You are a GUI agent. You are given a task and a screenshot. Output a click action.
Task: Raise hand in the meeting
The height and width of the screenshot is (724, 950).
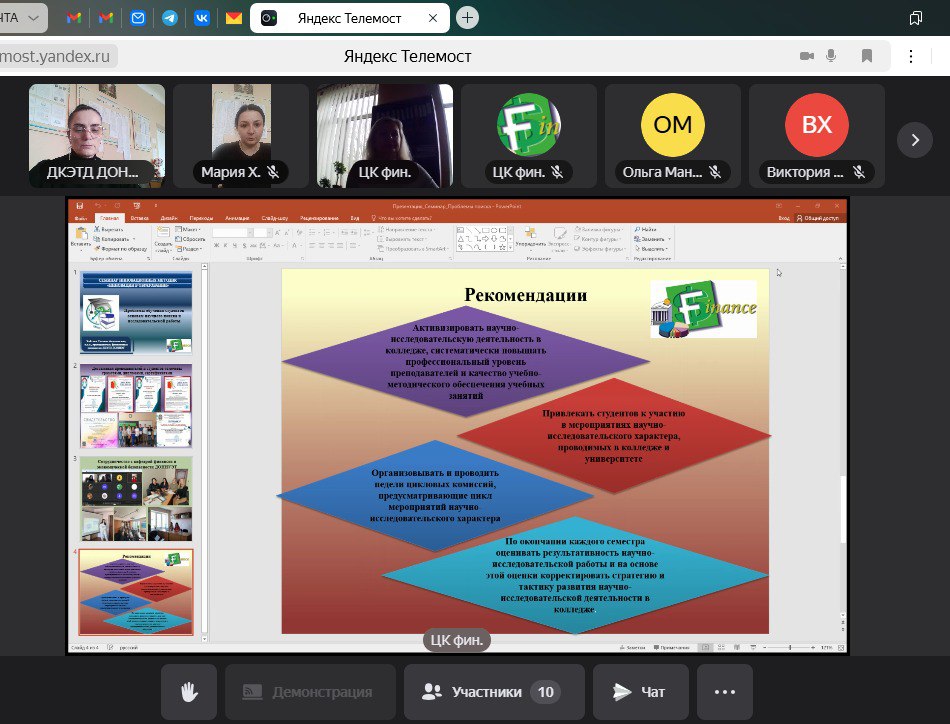point(189,691)
